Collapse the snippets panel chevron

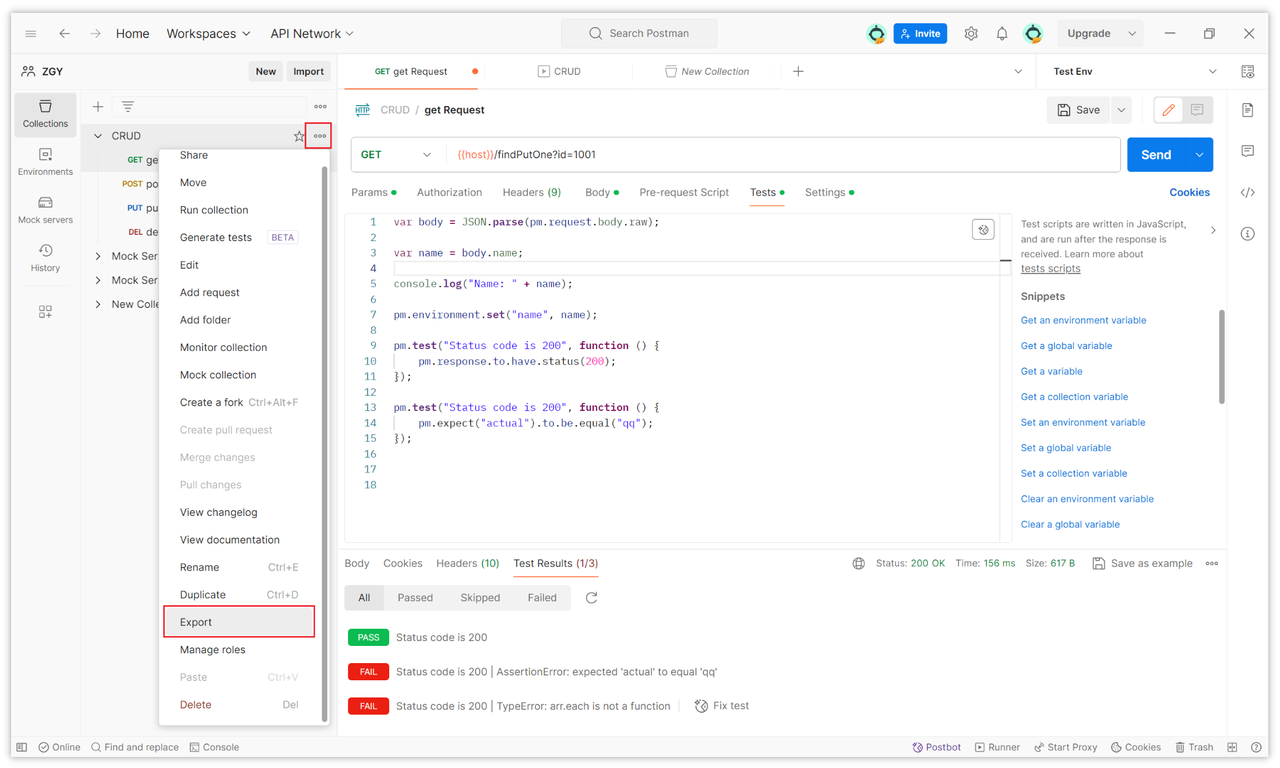pyautogui.click(x=1213, y=230)
